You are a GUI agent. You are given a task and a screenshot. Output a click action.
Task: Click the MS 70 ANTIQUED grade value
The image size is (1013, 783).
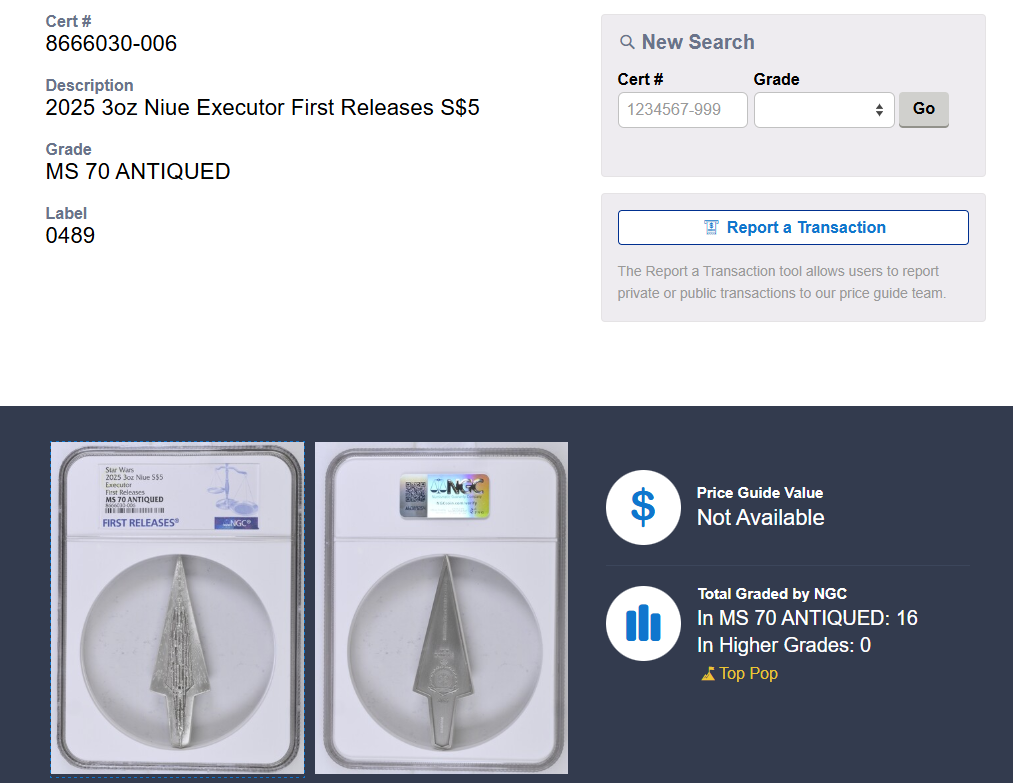[x=138, y=171]
